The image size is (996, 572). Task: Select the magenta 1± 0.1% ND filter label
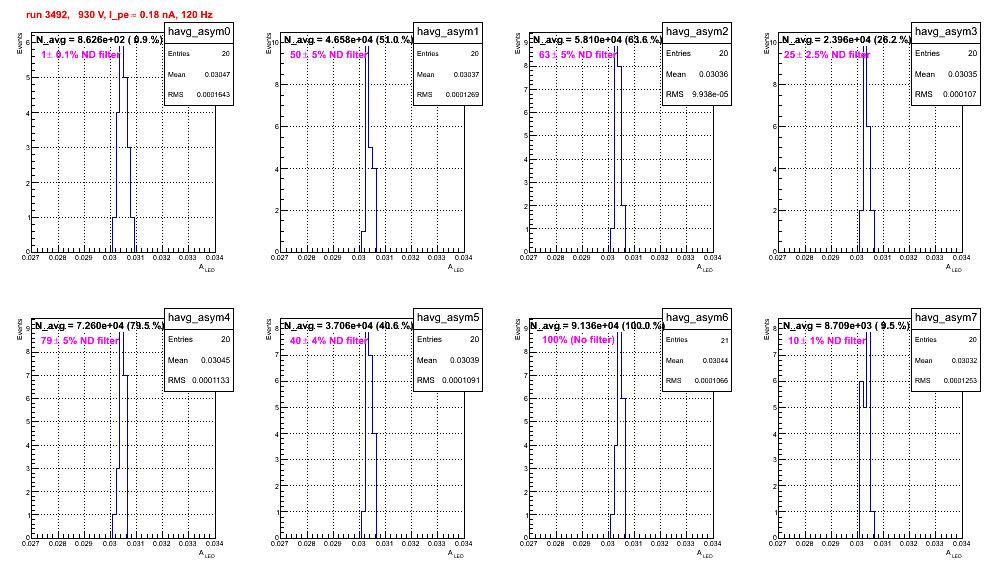(81, 55)
